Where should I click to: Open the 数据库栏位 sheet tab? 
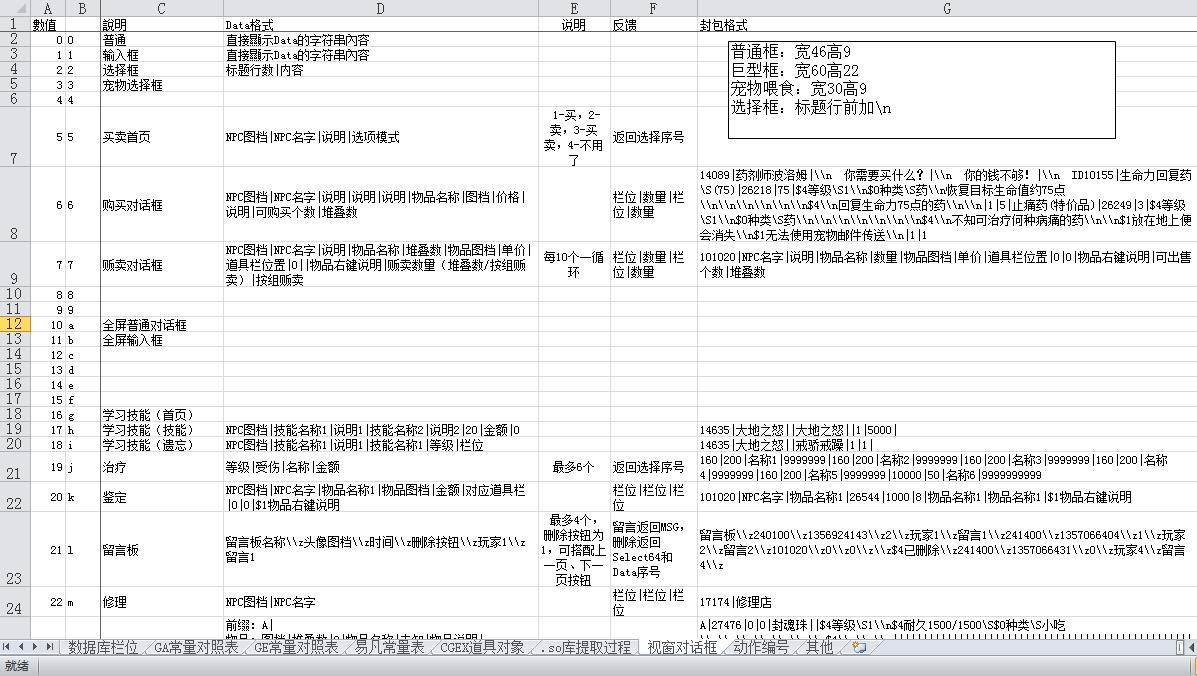pyautogui.click(x=103, y=647)
